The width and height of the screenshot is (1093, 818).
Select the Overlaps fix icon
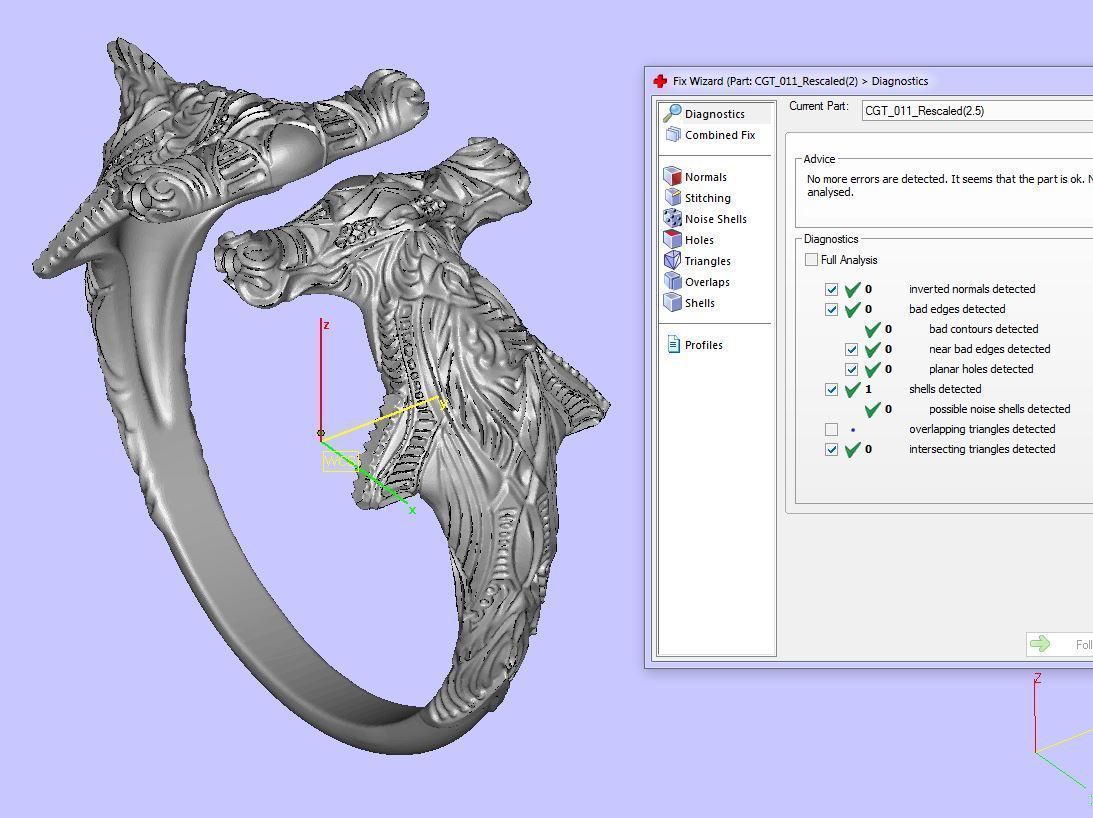[x=672, y=281]
